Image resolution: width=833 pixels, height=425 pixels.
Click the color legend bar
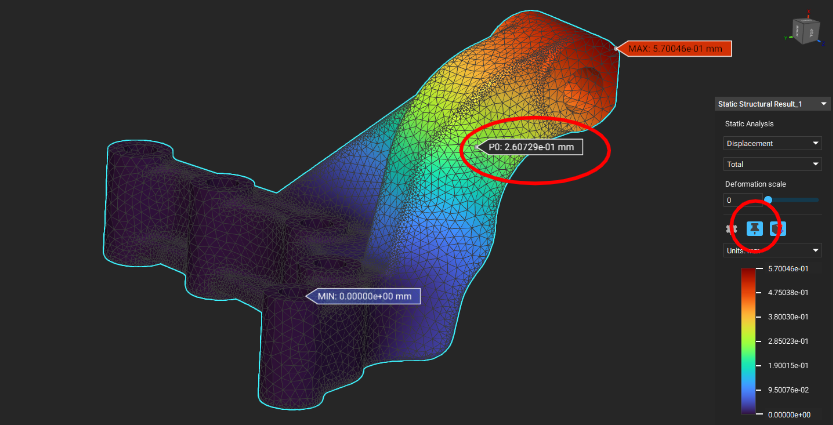tap(749, 341)
